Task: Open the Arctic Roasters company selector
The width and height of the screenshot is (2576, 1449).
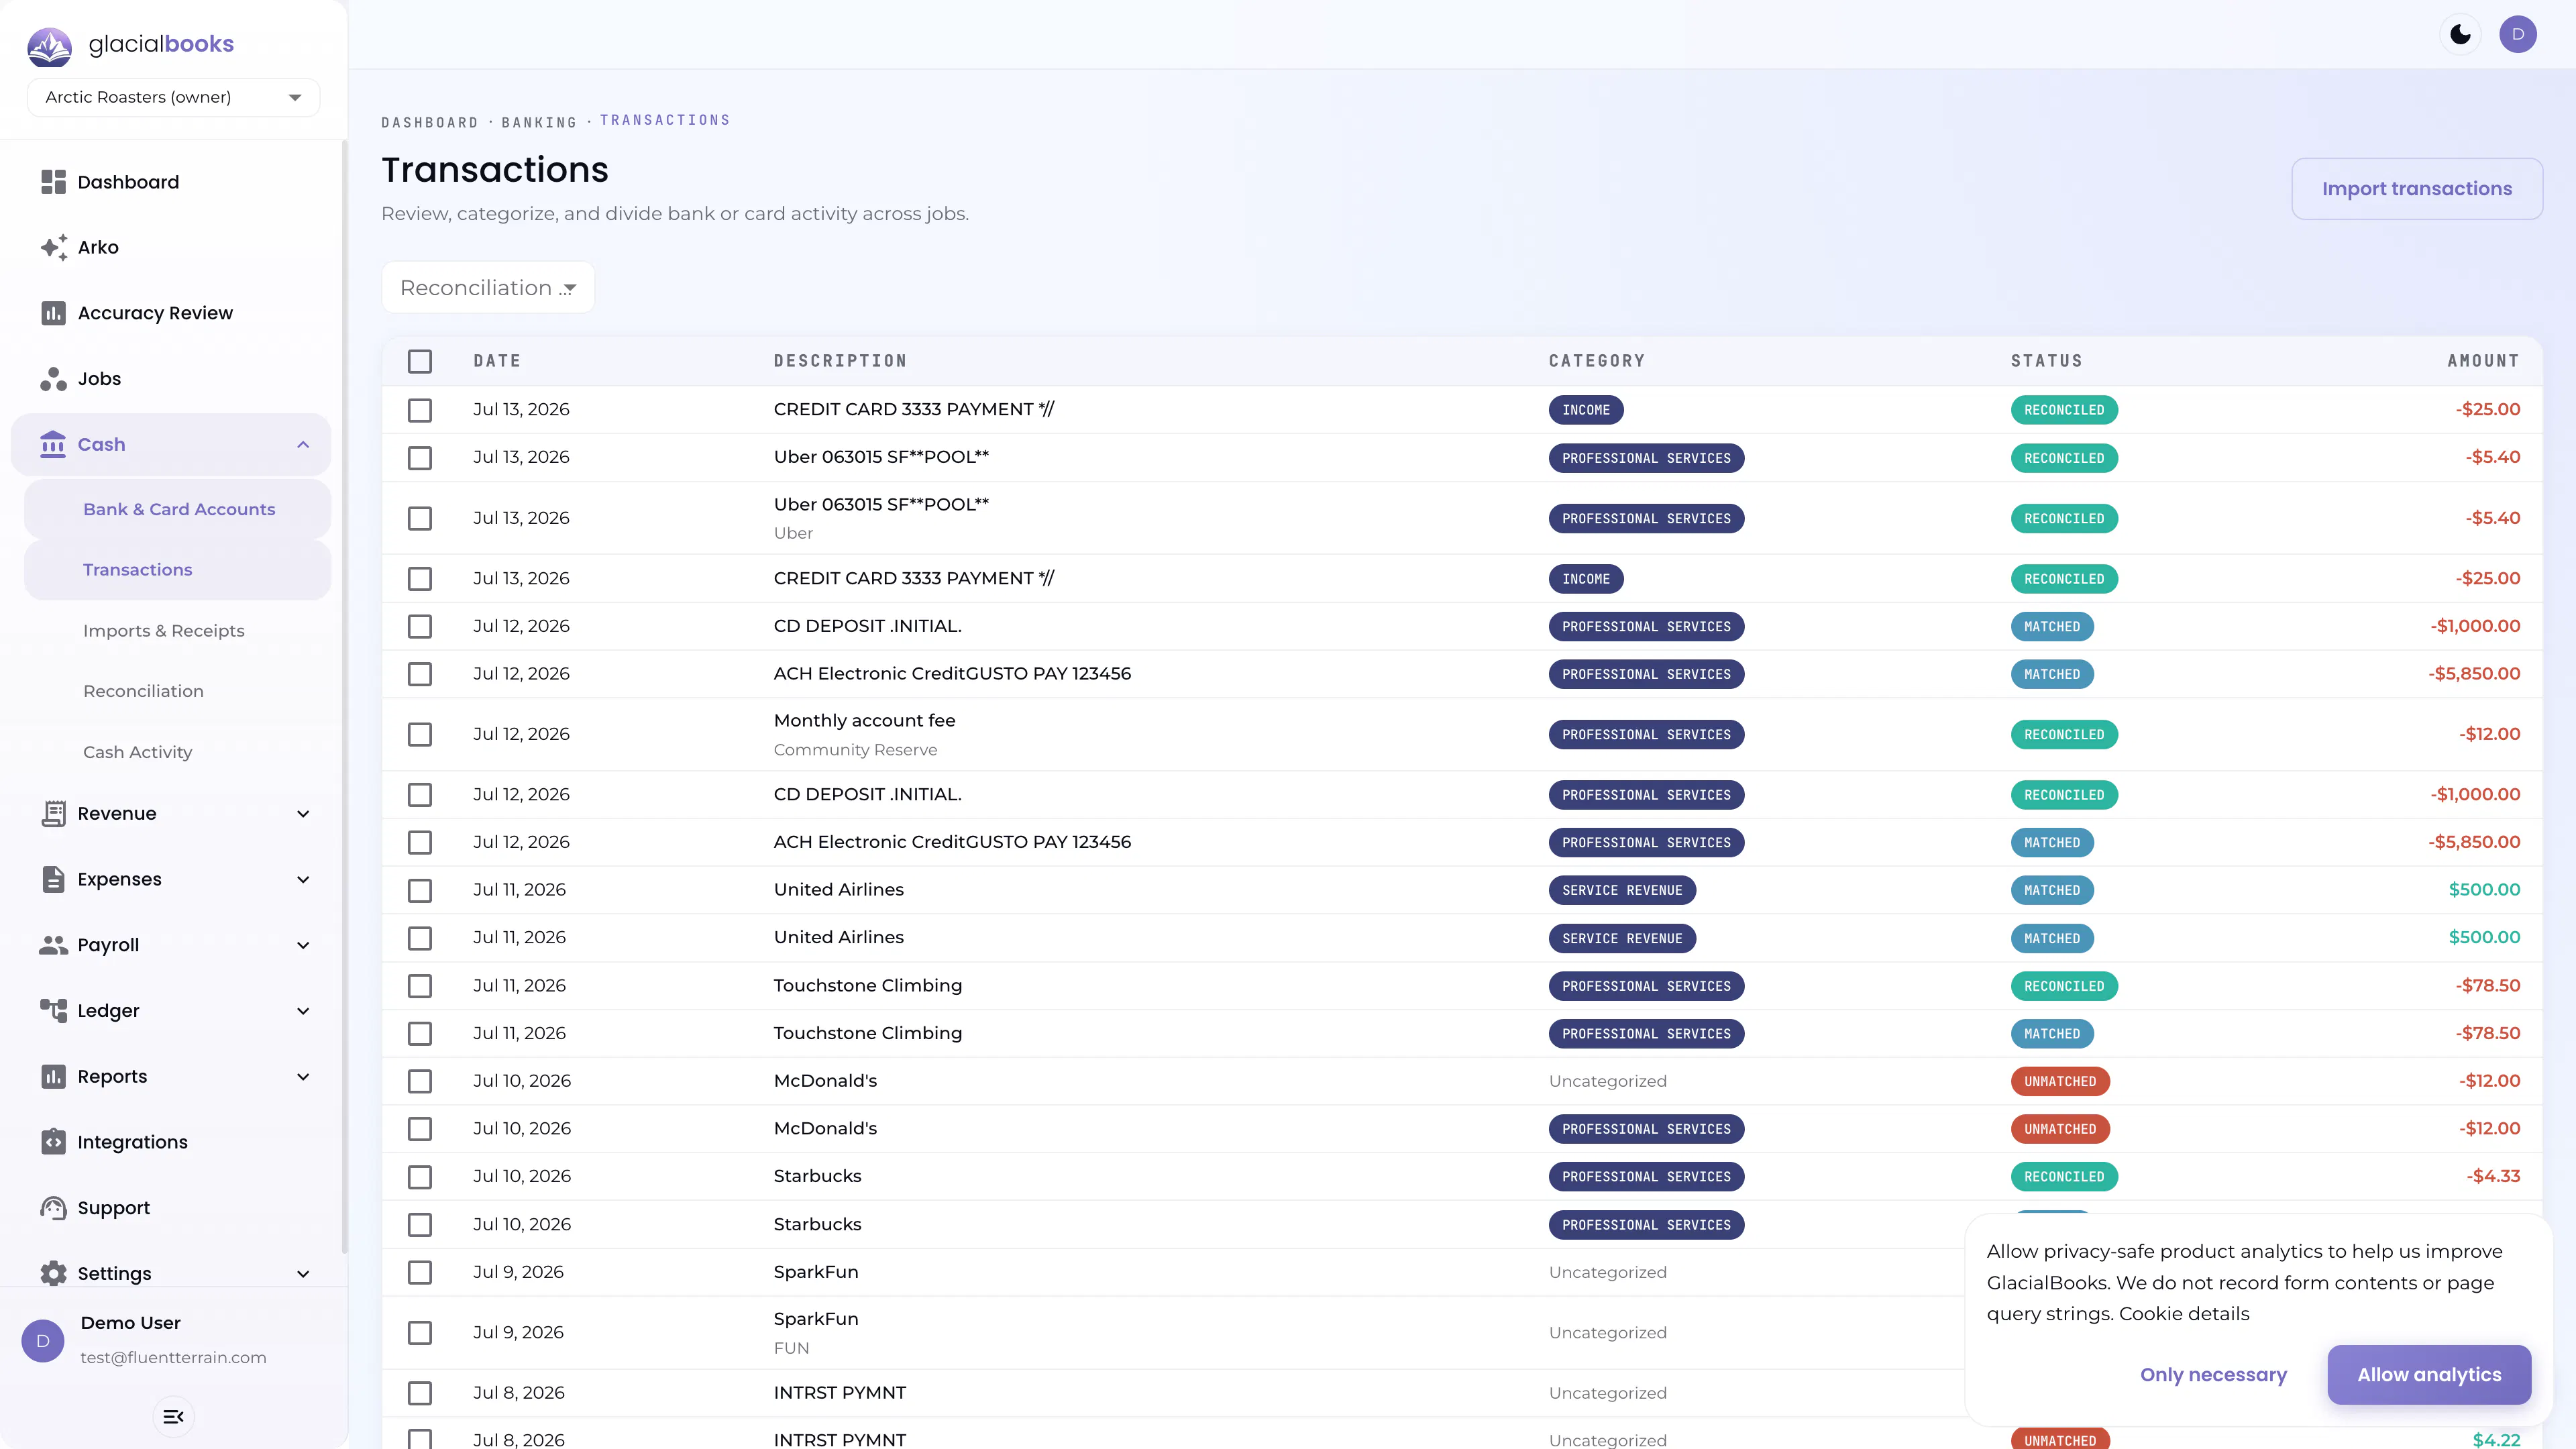Action: pos(173,97)
